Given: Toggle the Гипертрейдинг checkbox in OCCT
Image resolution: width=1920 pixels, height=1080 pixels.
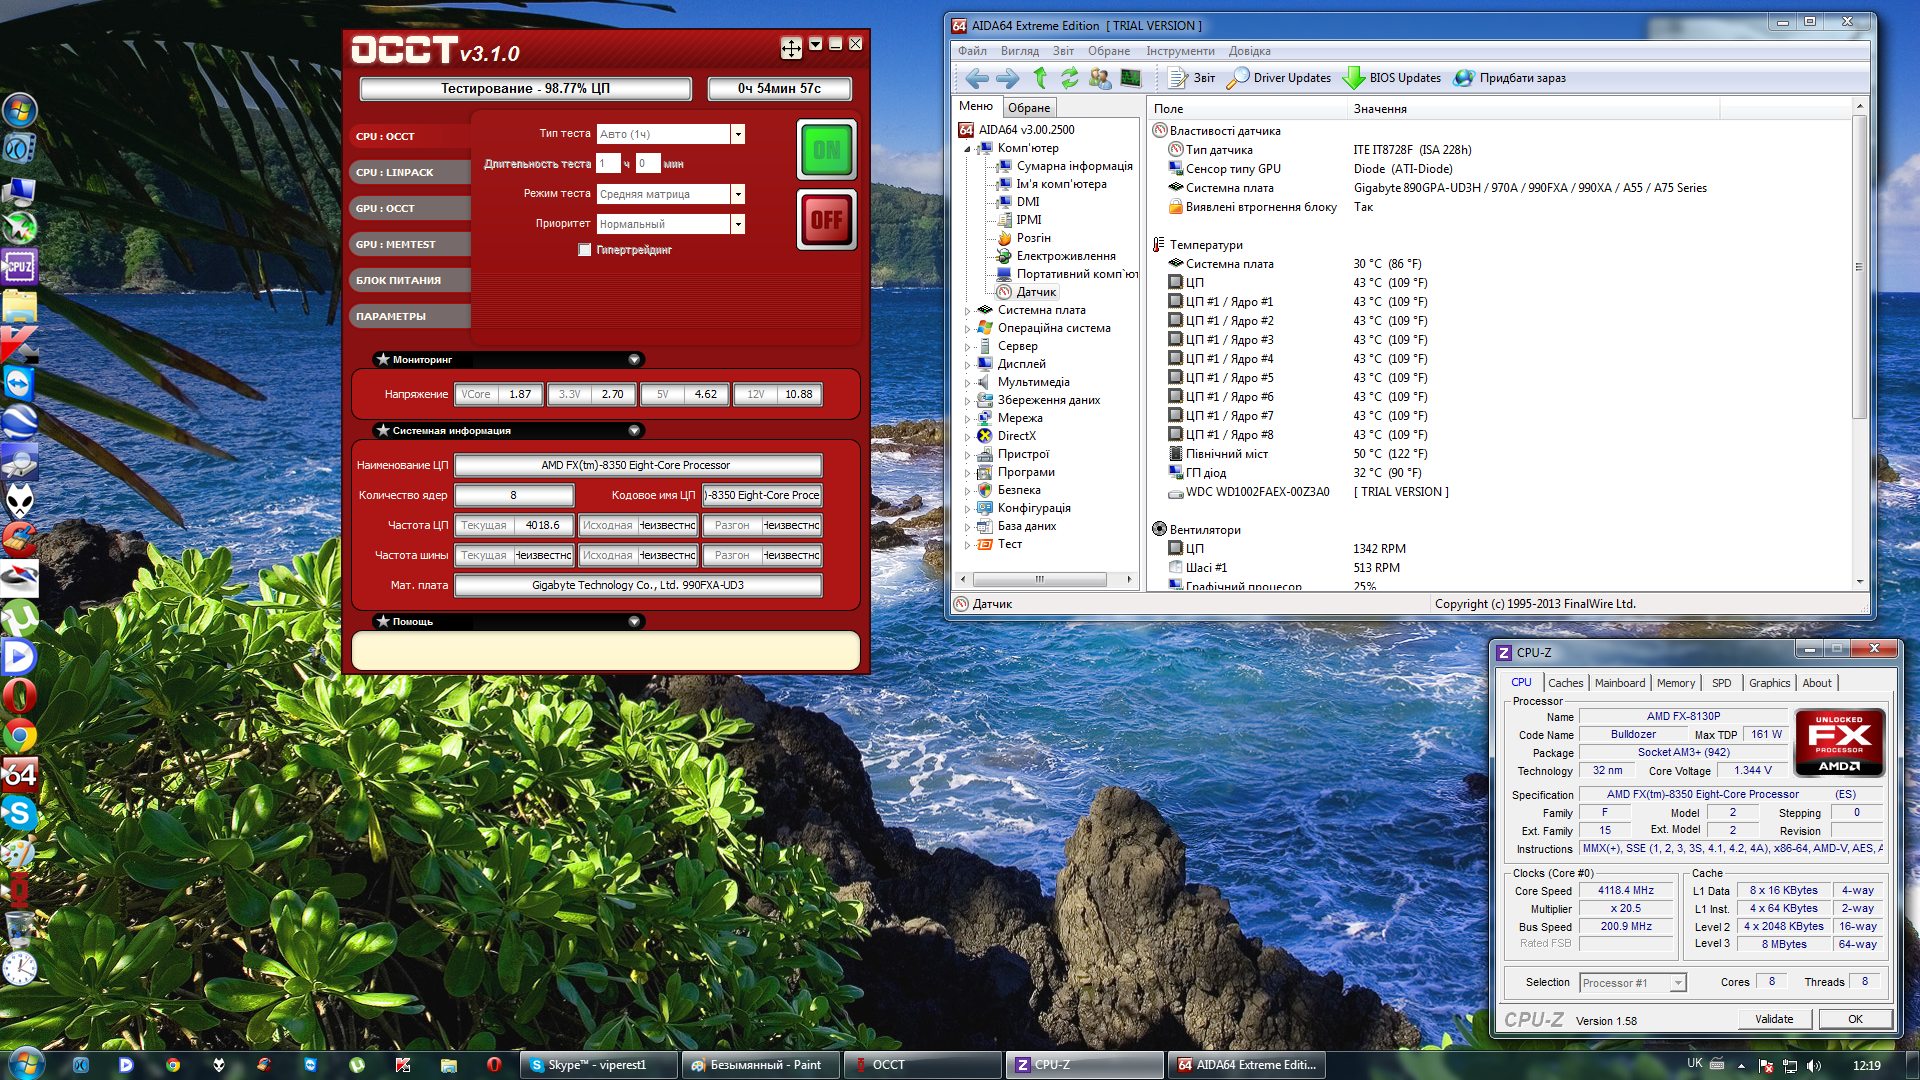Looking at the screenshot, I should 585,250.
